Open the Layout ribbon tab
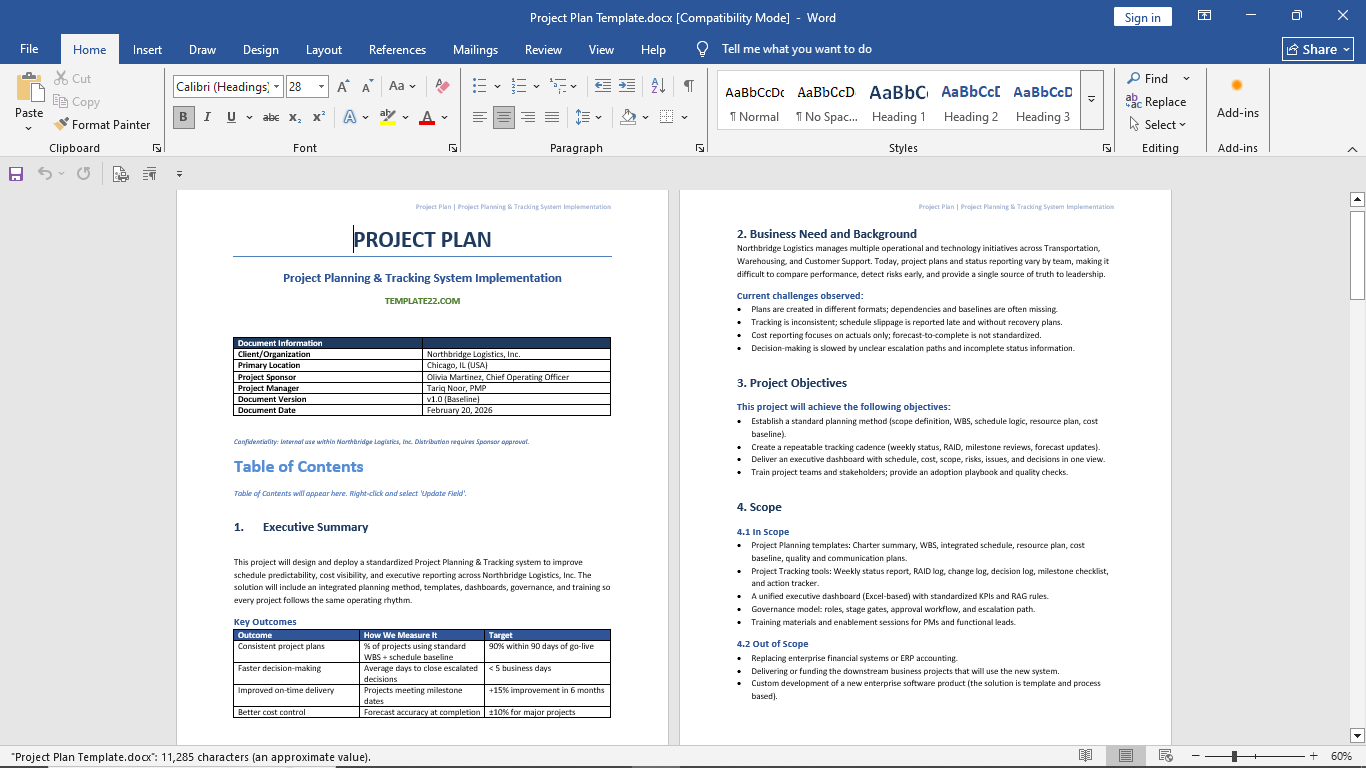Image resolution: width=1366 pixels, height=768 pixels. 323,50
